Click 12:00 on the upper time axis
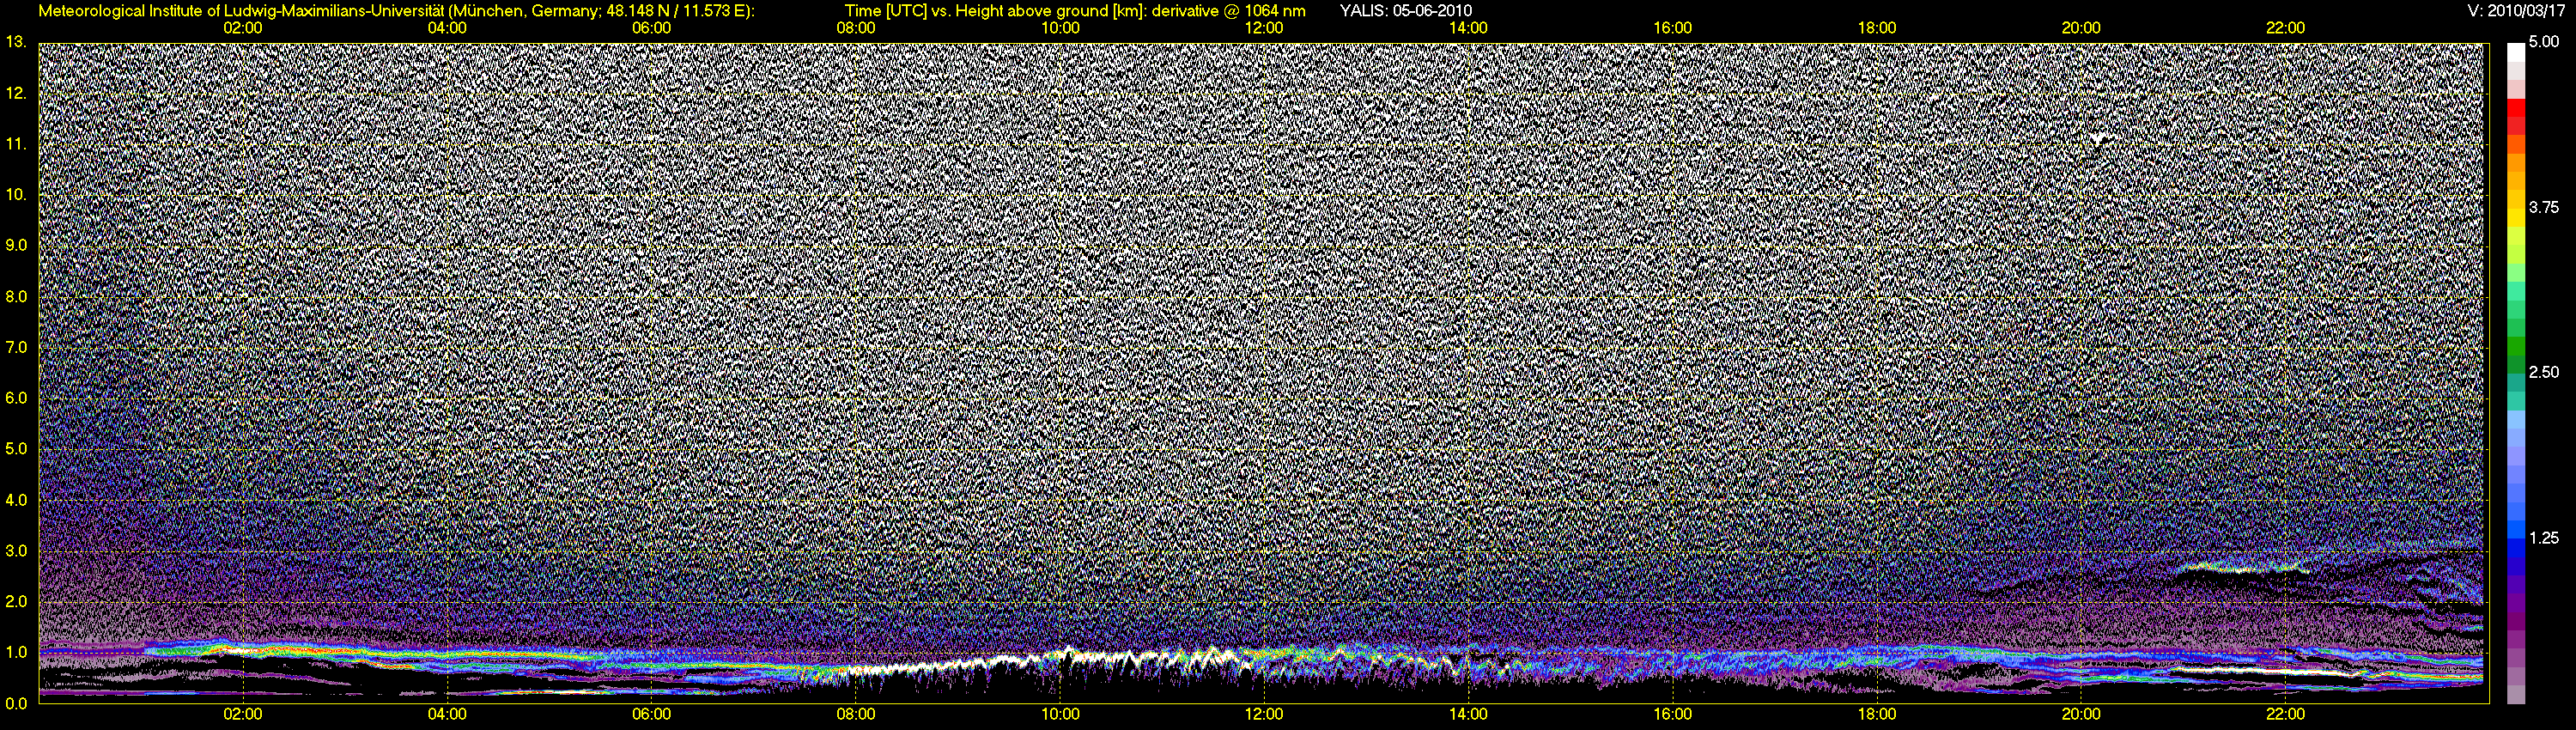This screenshot has width=2576, height=730. coord(1264,28)
